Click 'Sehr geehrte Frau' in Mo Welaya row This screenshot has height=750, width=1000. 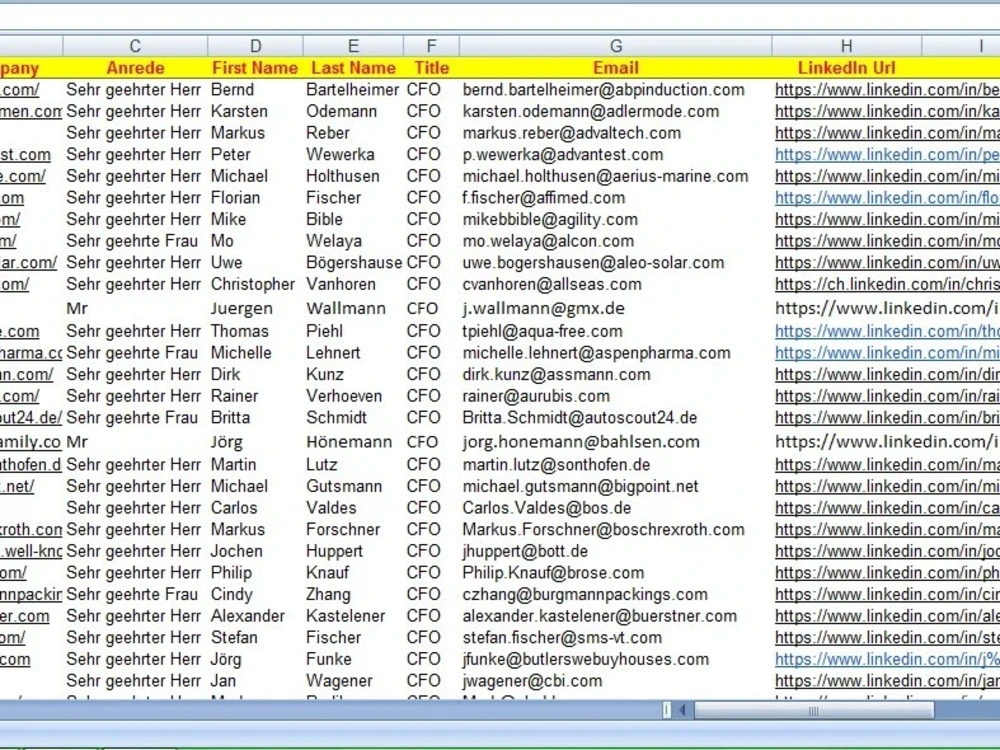132,242
